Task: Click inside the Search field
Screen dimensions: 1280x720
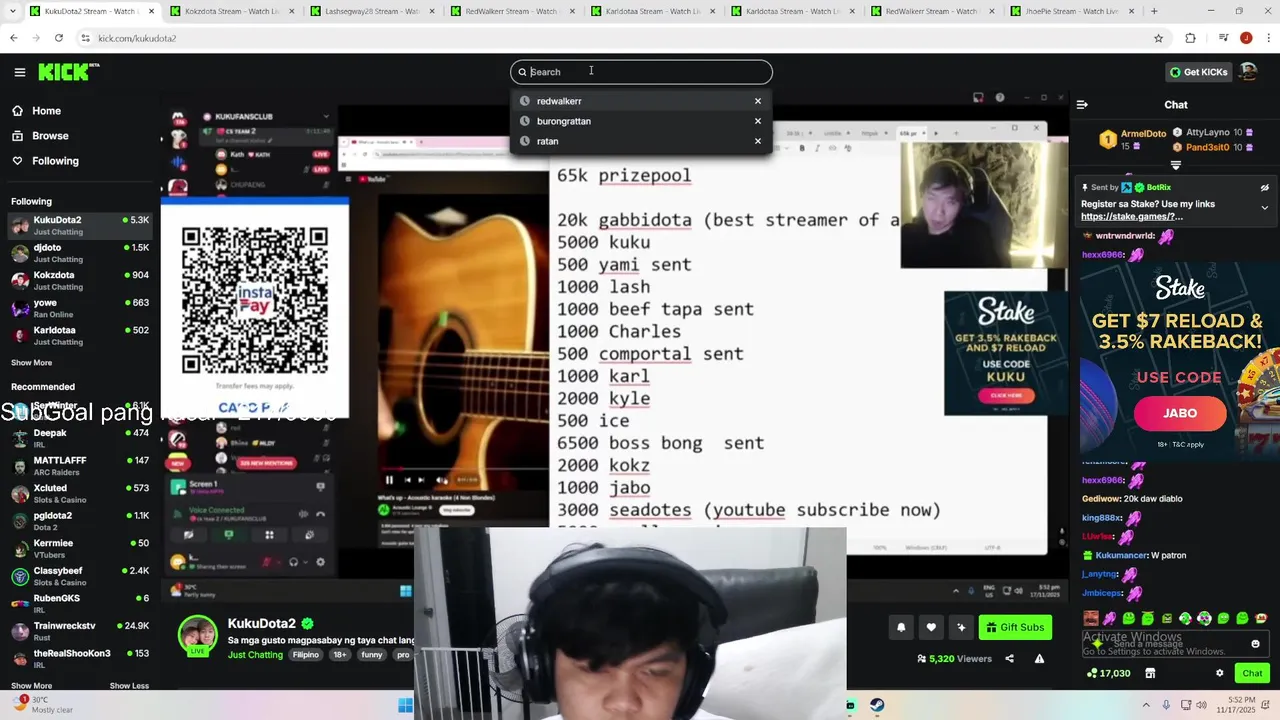Action: tap(641, 72)
